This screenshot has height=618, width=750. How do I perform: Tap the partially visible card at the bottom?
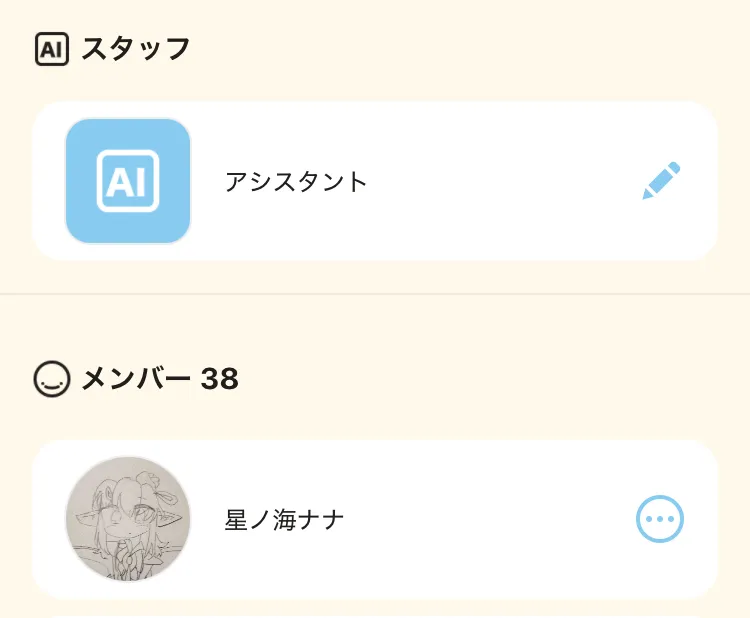[x=375, y=617]
